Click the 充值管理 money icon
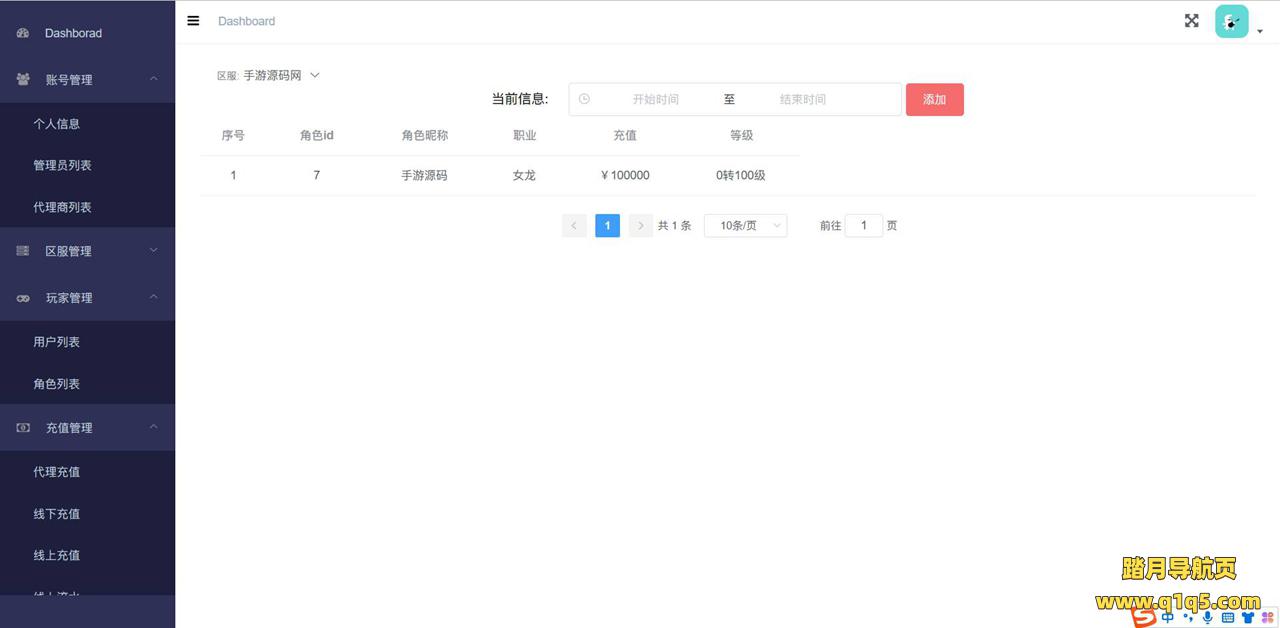 tap(23, 428)
